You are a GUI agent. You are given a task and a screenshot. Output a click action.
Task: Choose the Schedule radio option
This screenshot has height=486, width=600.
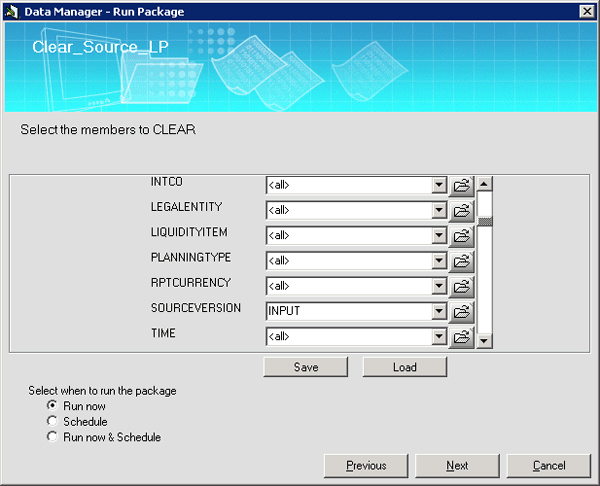(52, 422)
